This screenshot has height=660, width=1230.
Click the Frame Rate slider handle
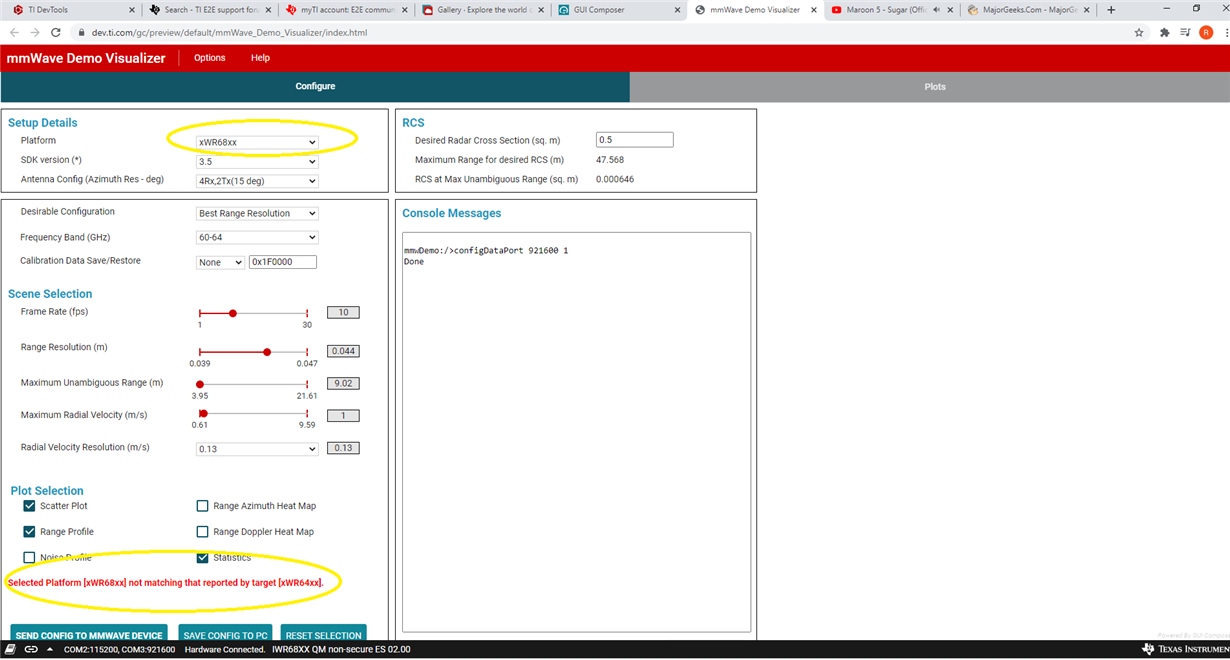[233, 313]
